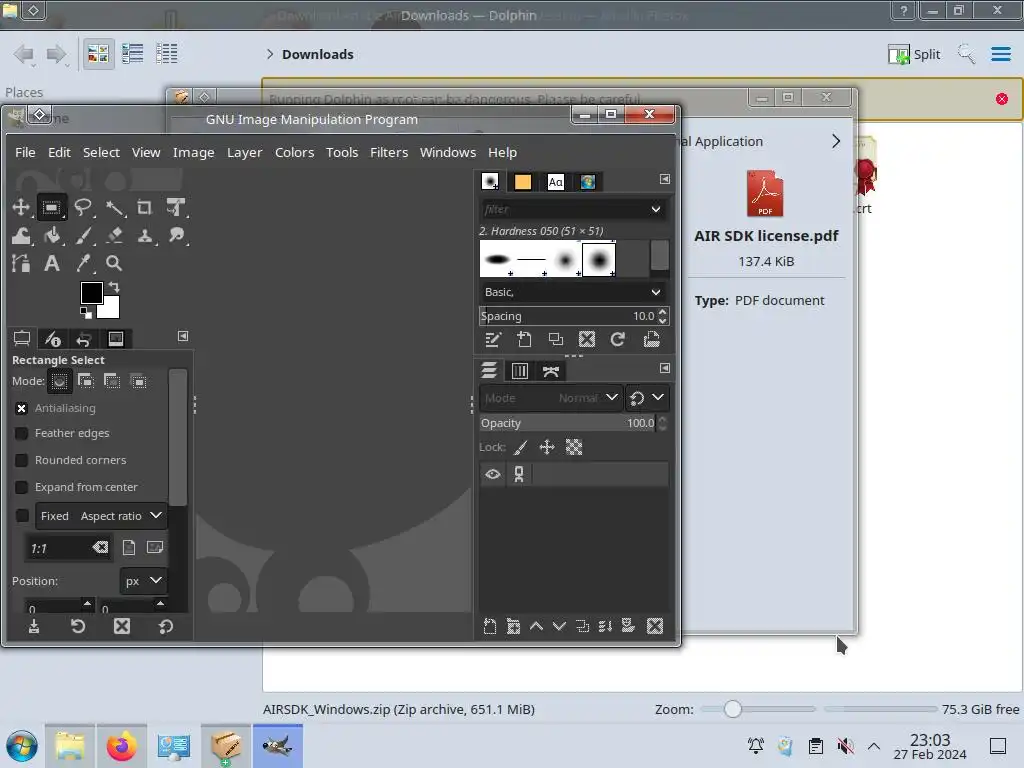Clear the 1:1 aspect ratio field

pos(100,547)
